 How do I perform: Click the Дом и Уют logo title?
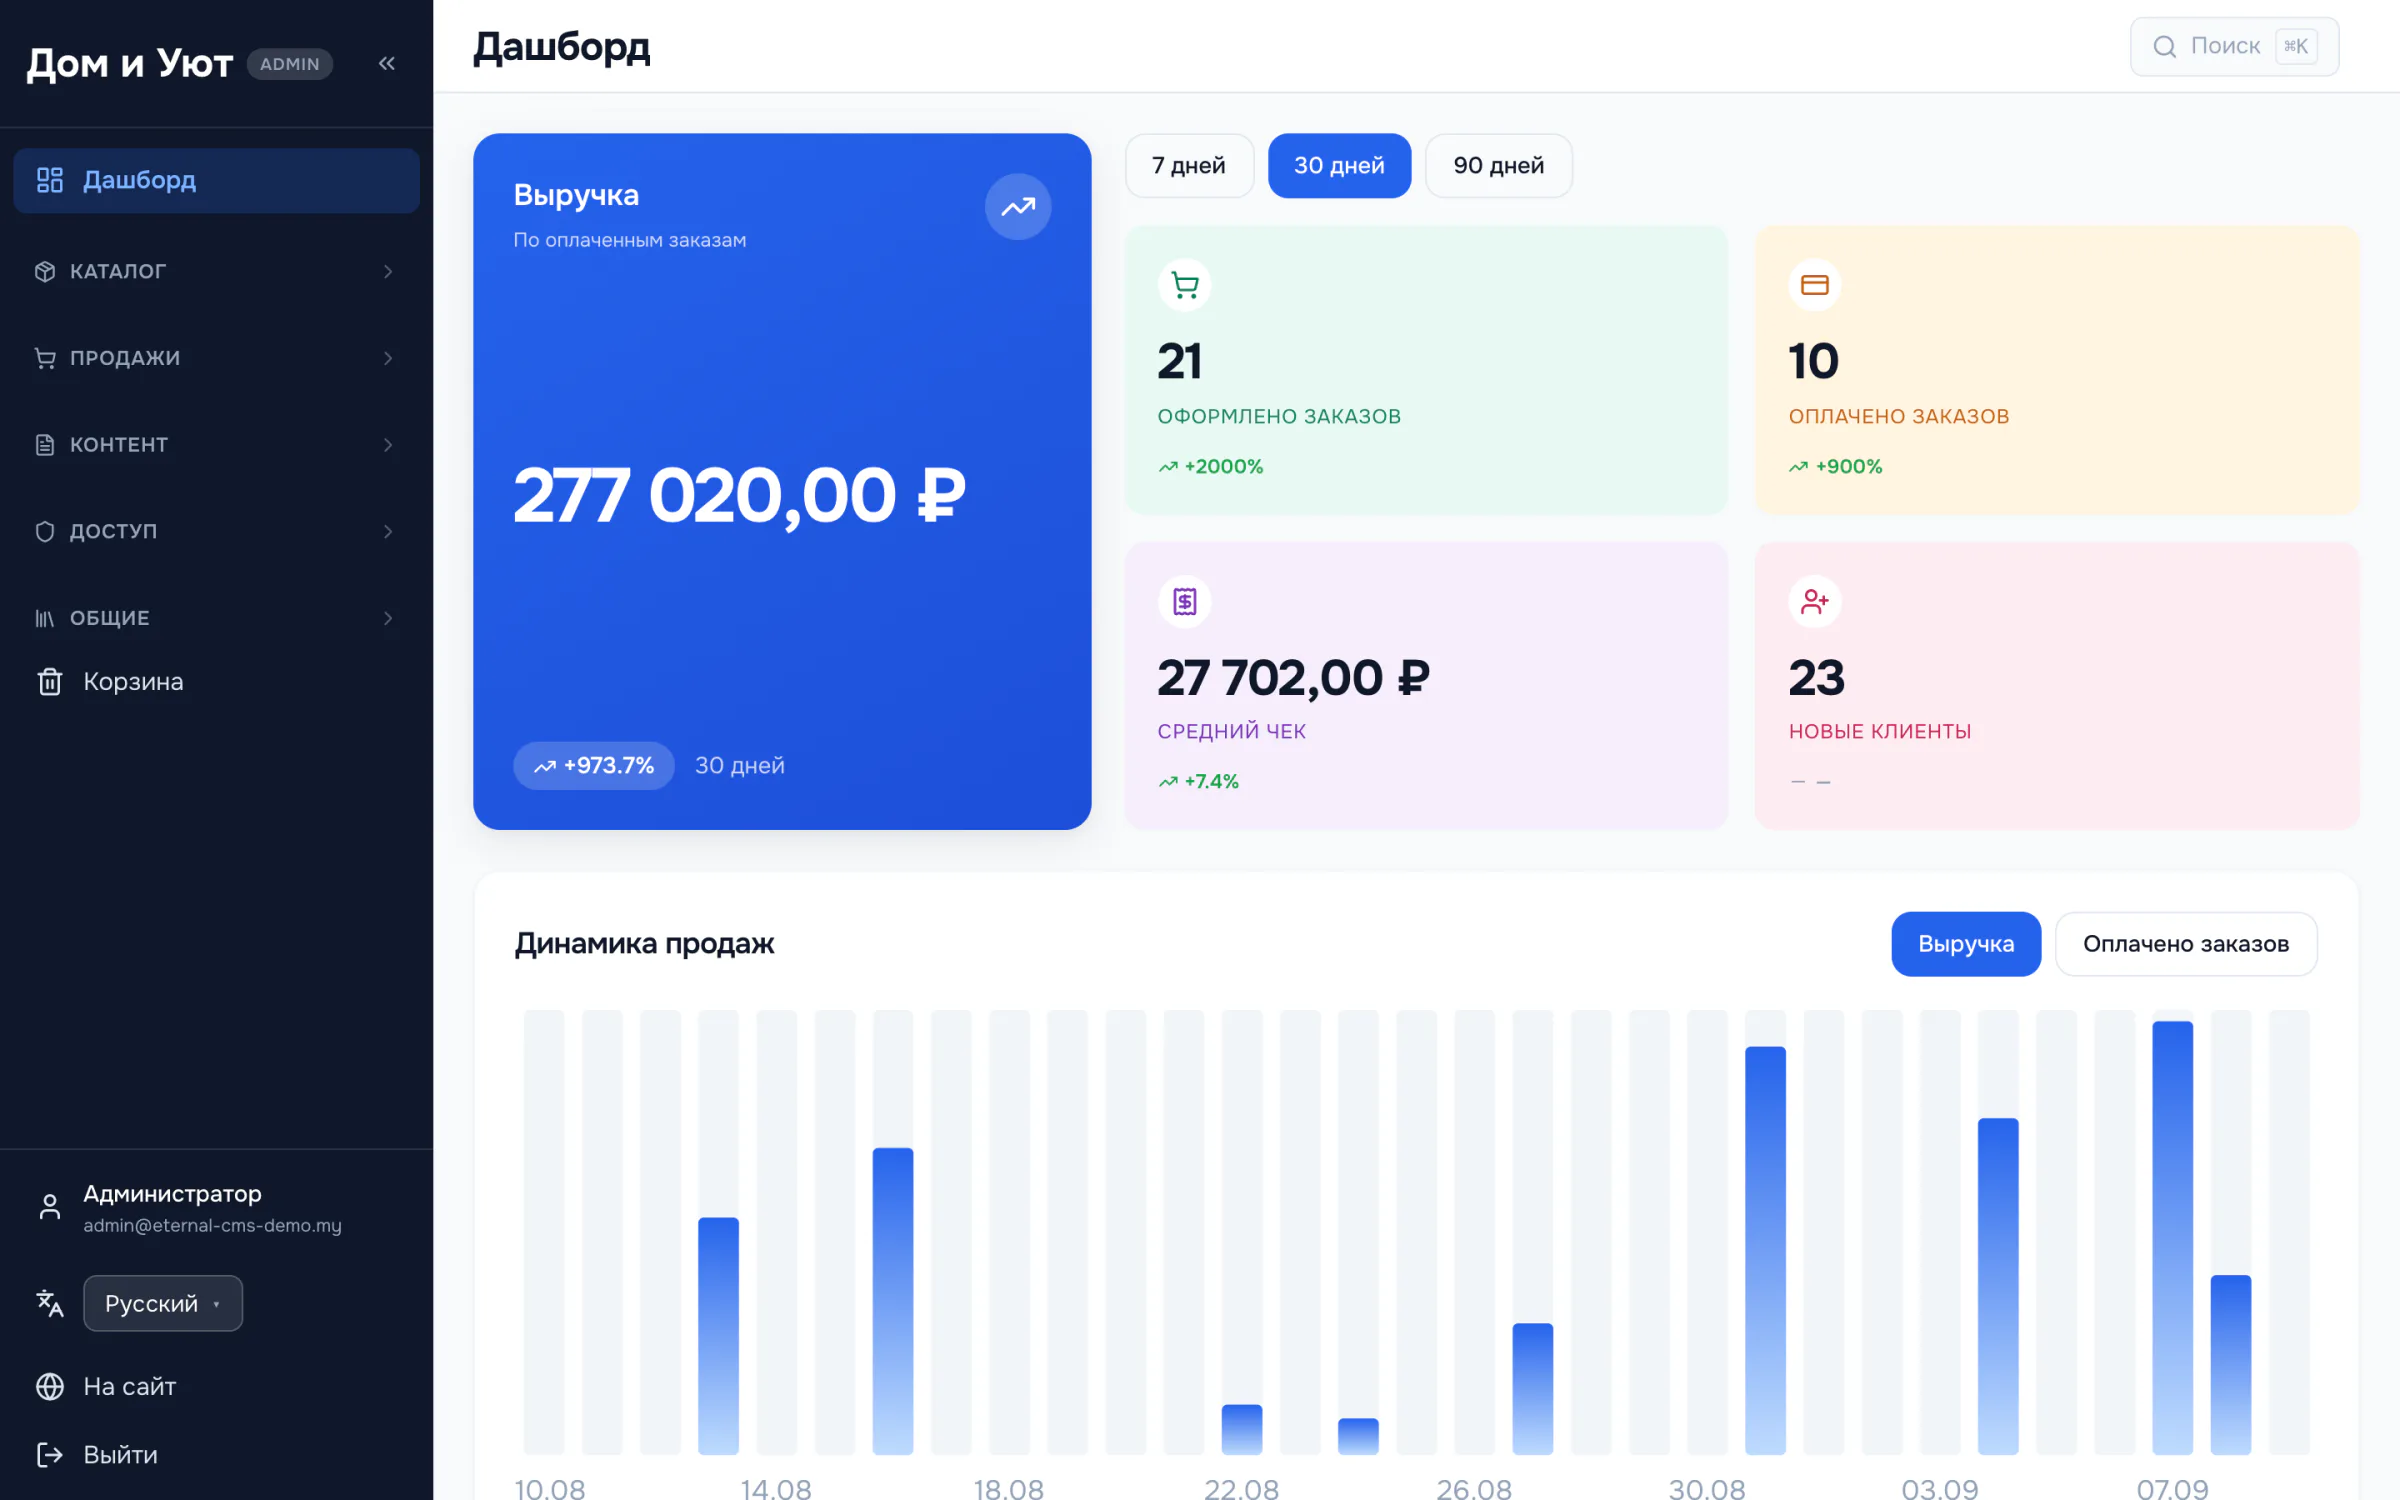point(130,63)
